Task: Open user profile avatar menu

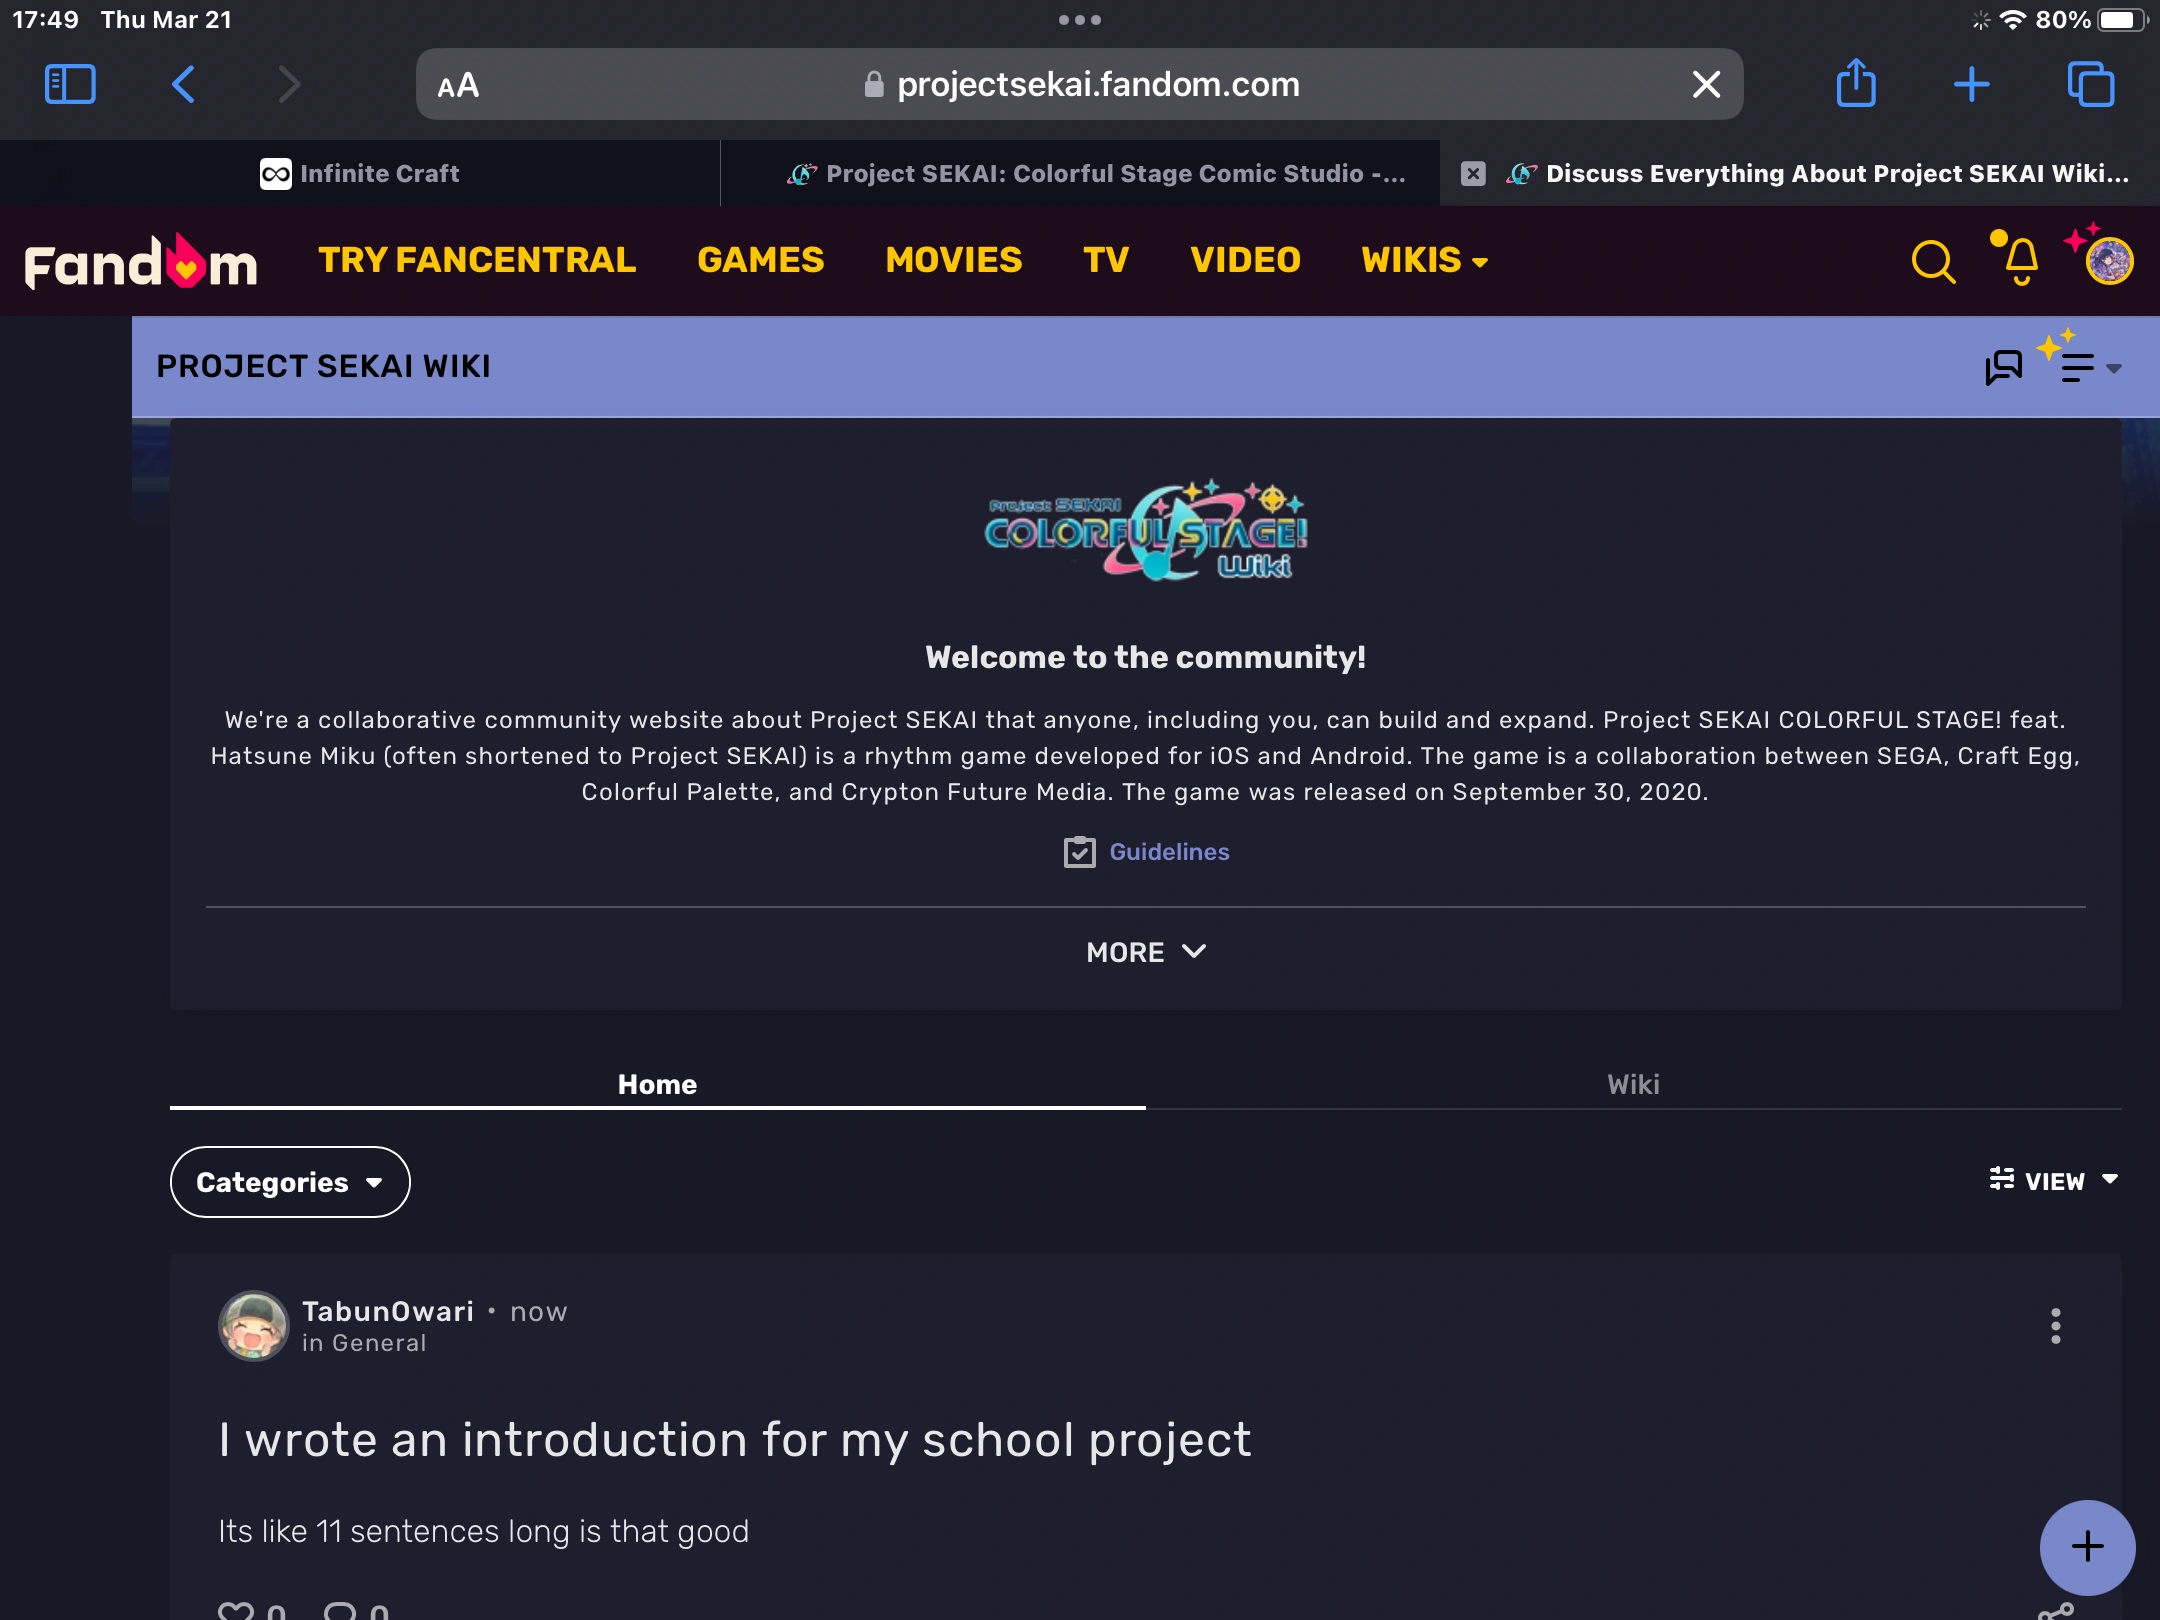Action: point(2108,262)
